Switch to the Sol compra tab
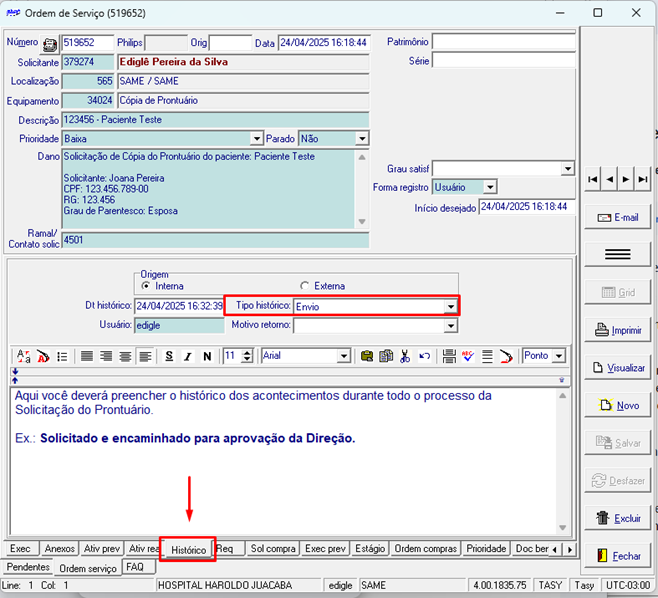Screen dimensions: 658x598 click(x=273, y=548)
